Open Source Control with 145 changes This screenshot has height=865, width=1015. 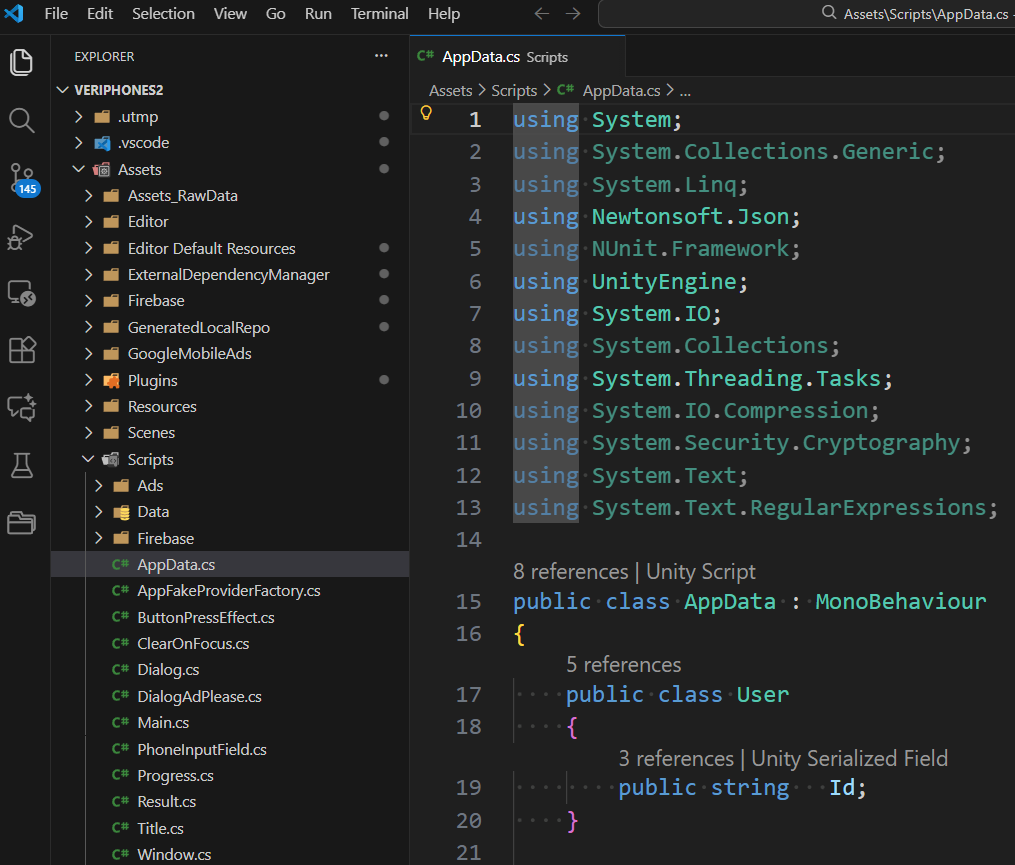22,179
